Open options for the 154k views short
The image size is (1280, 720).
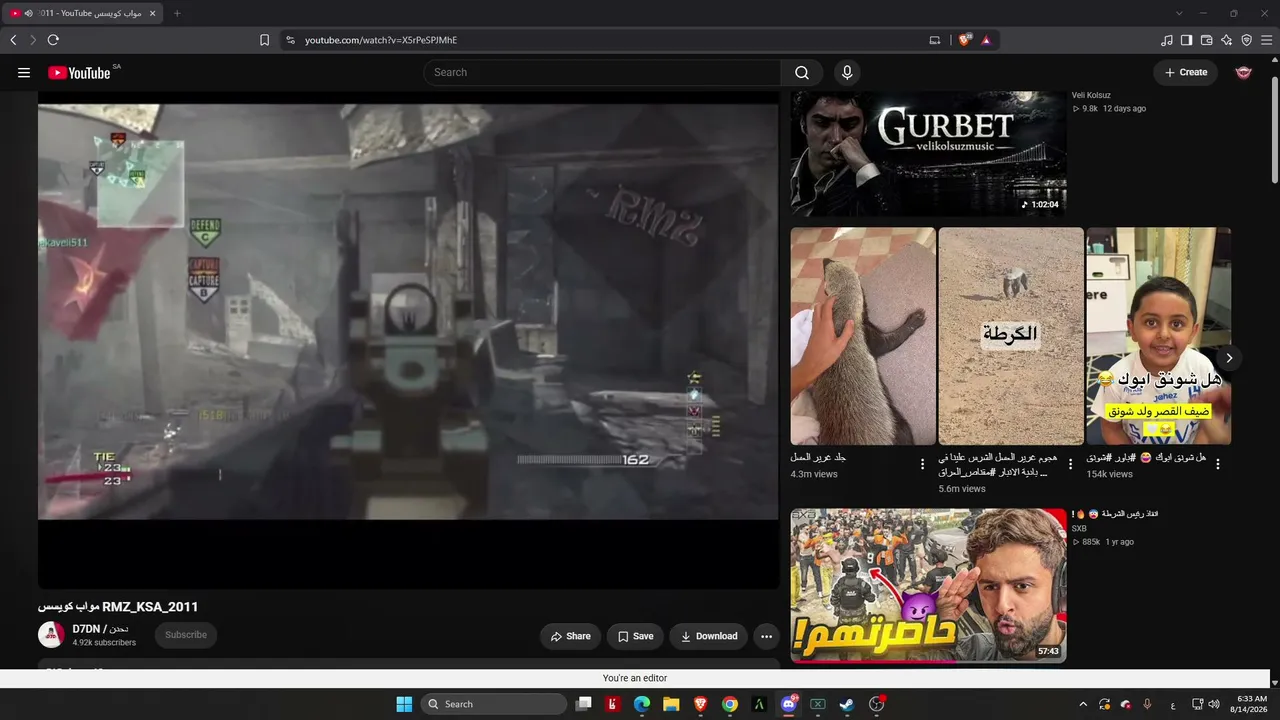(1218, 464)
